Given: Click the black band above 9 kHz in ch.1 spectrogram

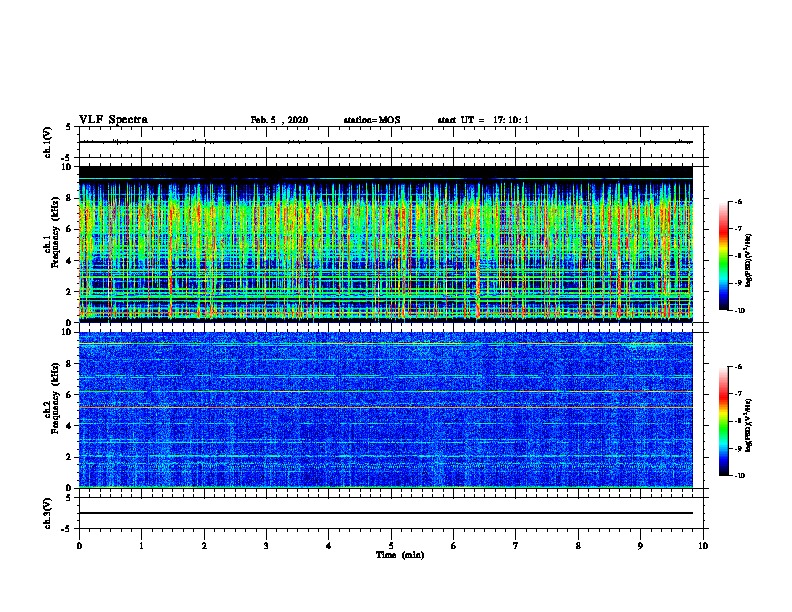Looking at the screenshot, I should click(x=386, y=172).
